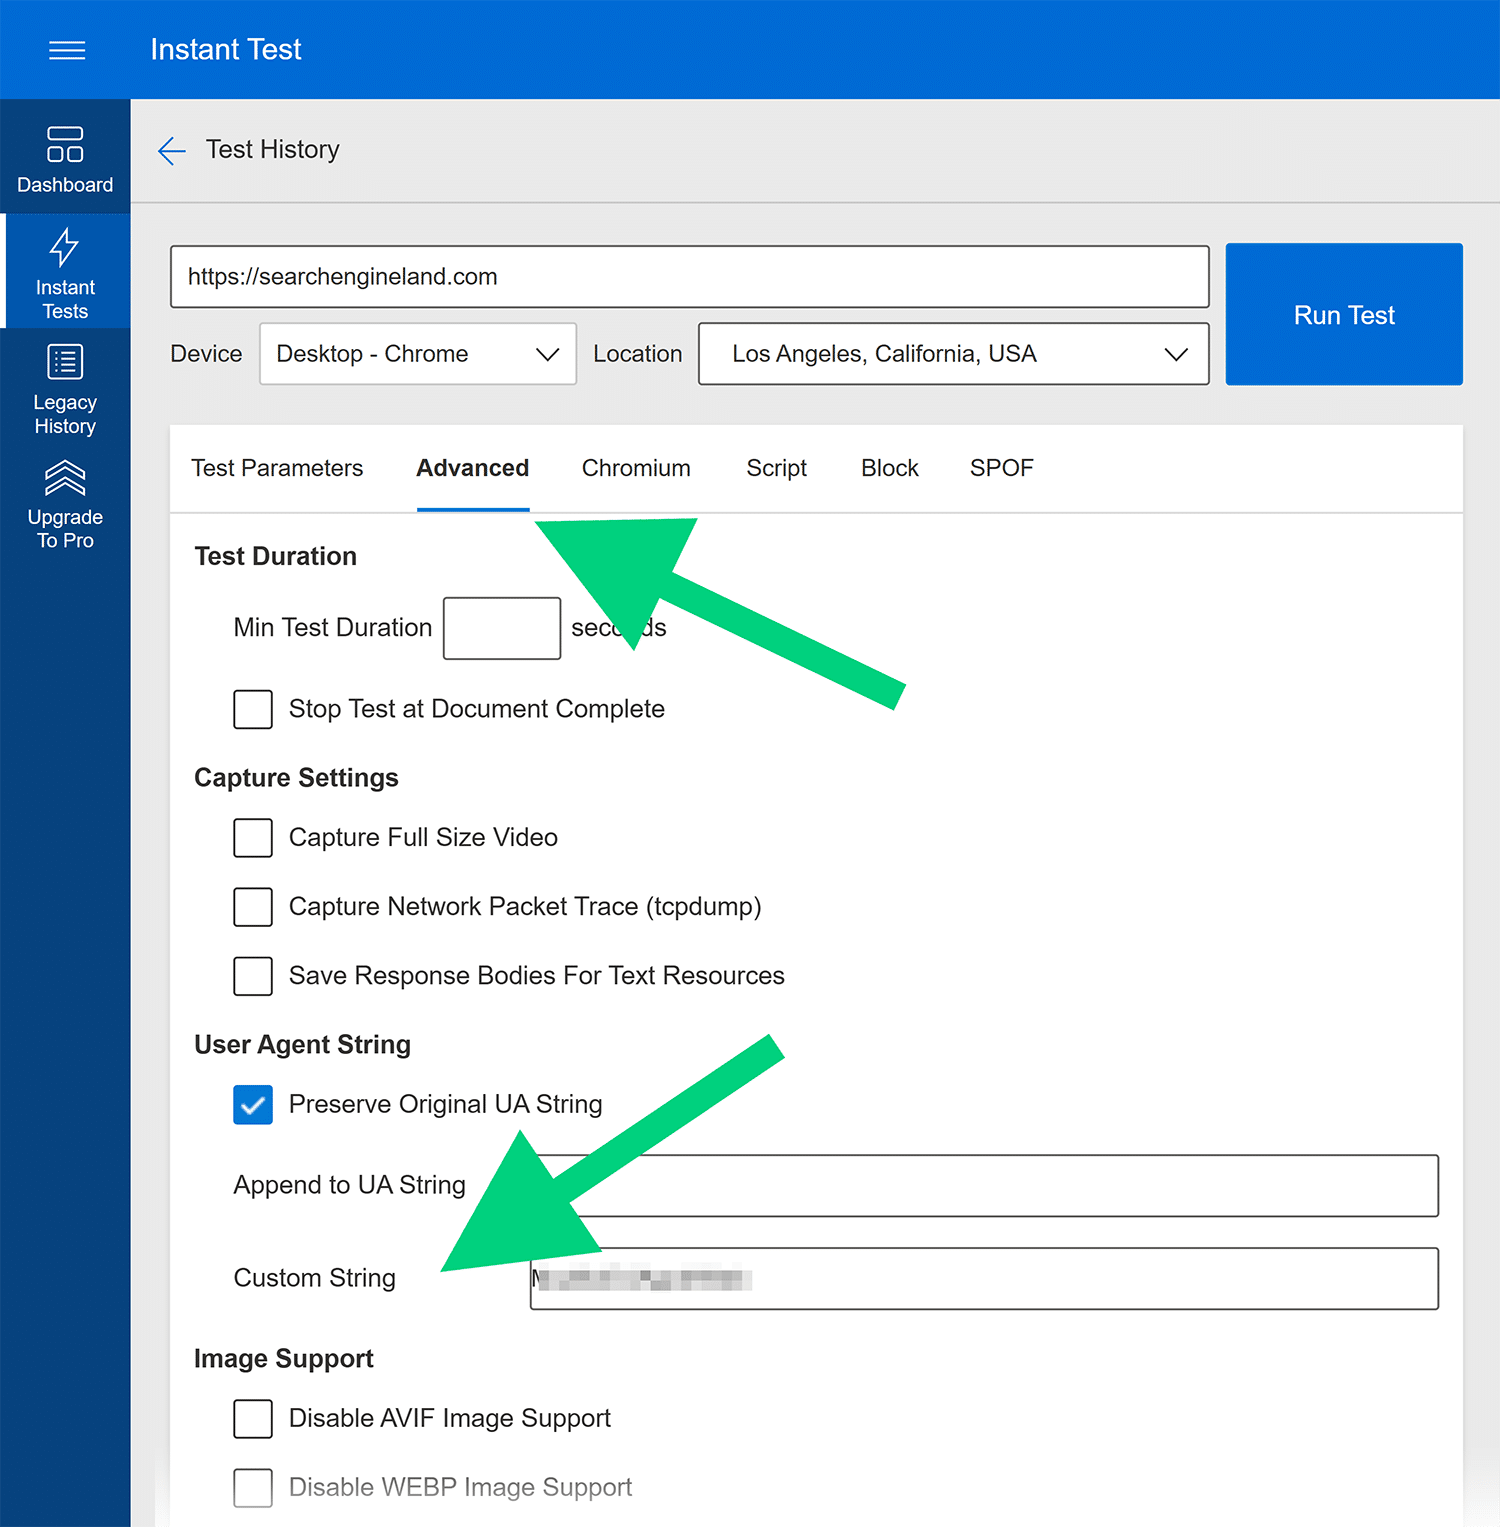Image resolution: width=1500 pixels, height=1527 pixels.
Task: Open the Chromium tab
Action: click(x=636, y=468)
